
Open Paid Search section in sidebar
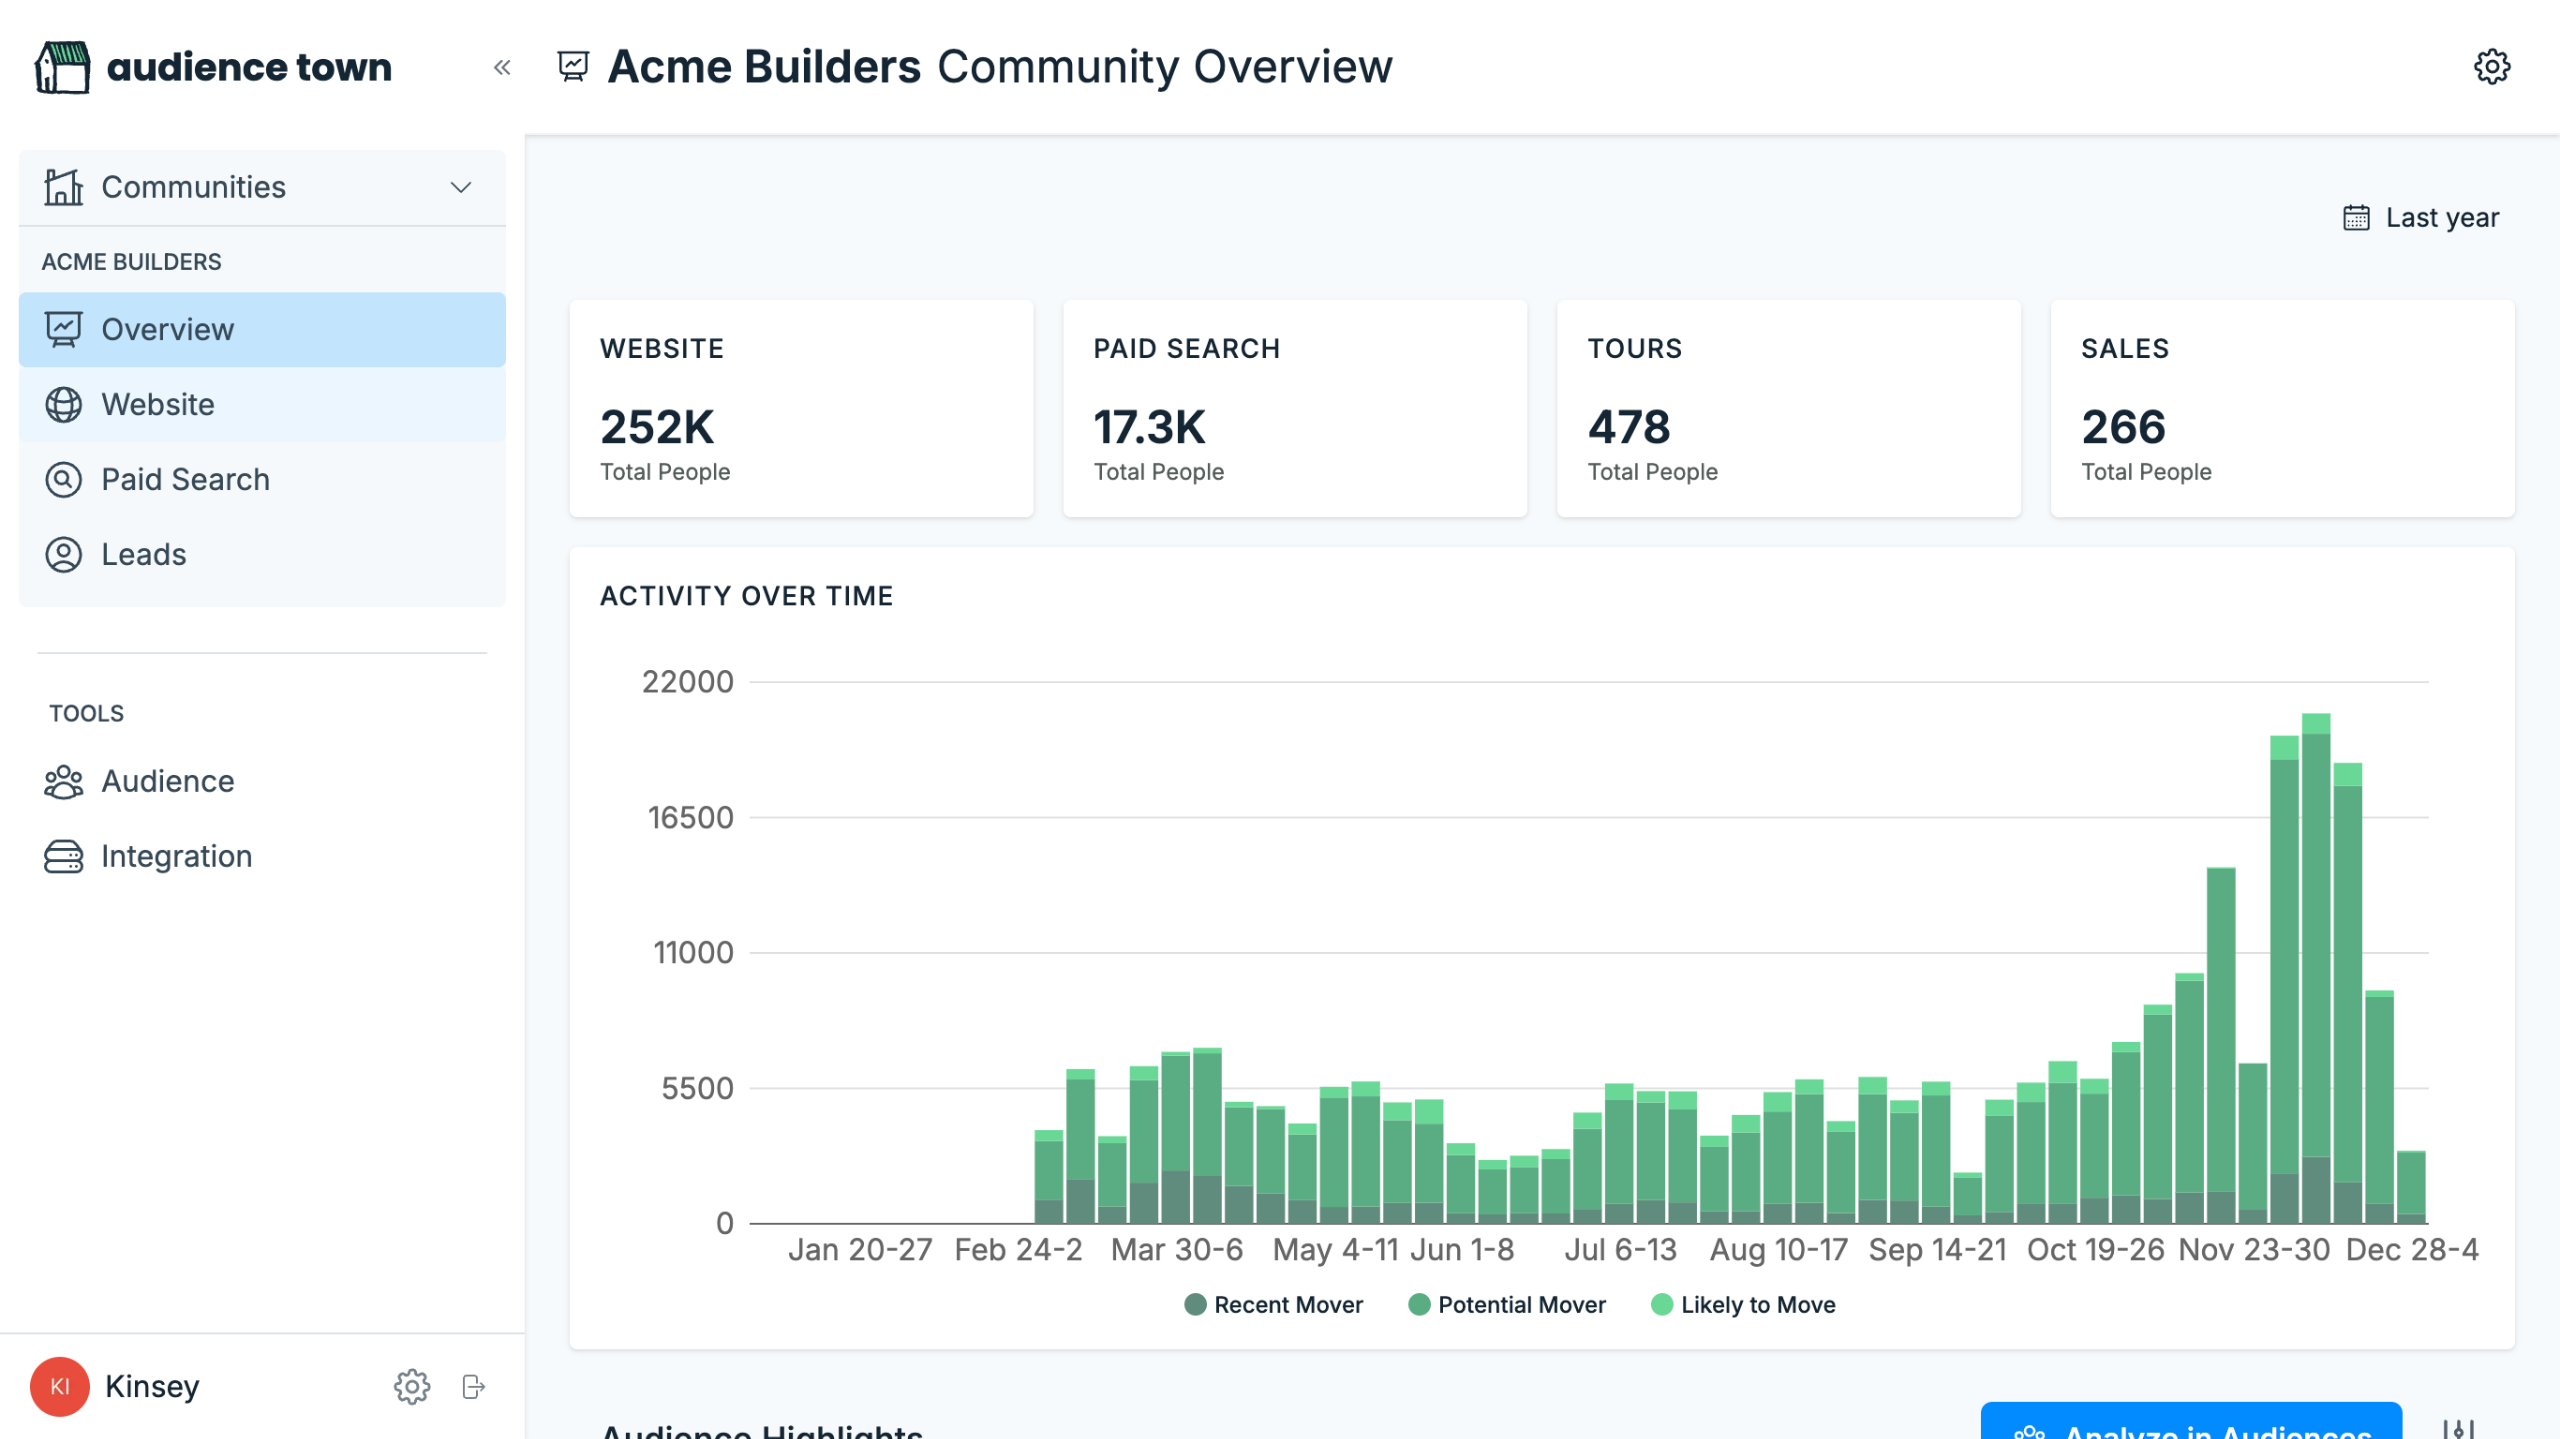[185, 480]
